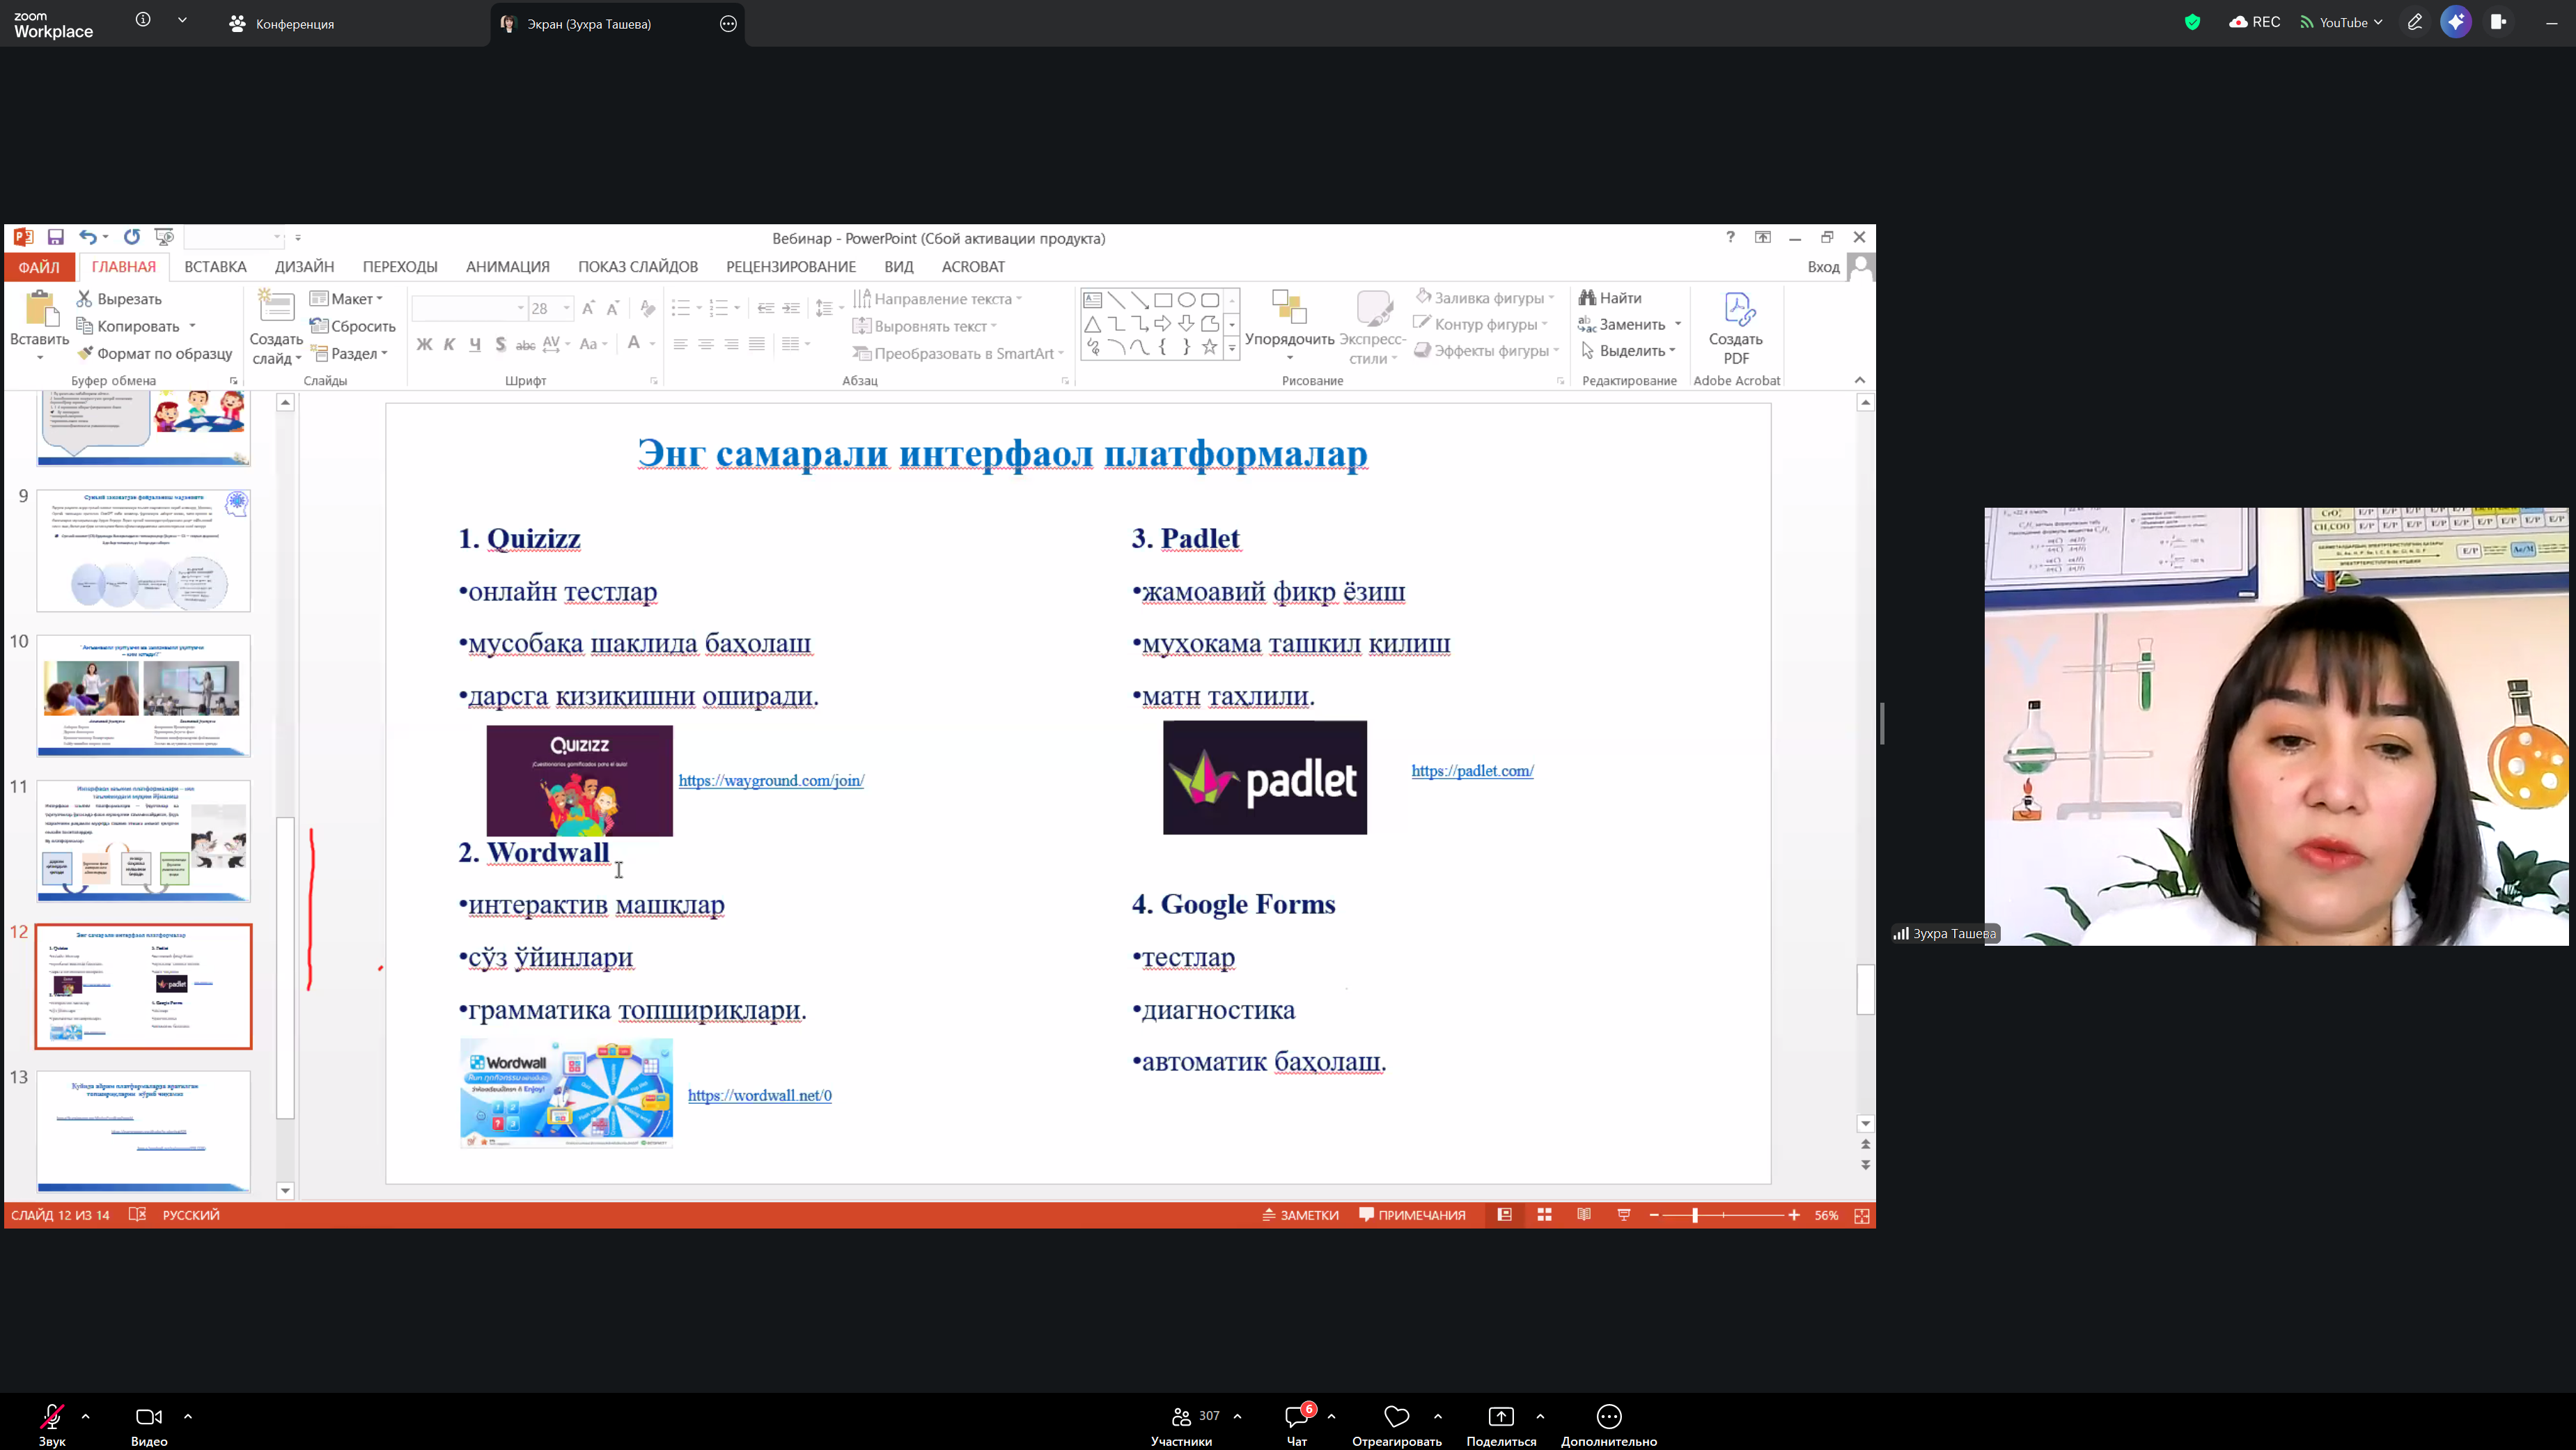The height and width of the screenshot is (1450, 2576).
Task: Click the PowerPoint zoom slider handle
Action: 1694,1215
